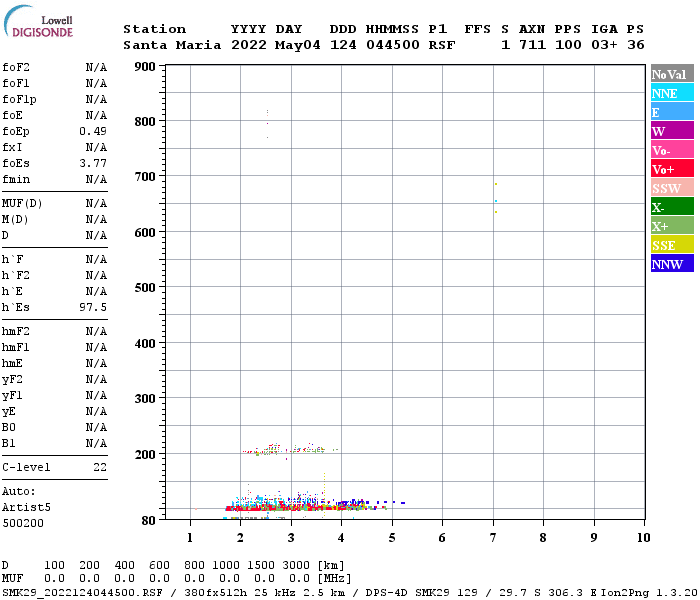This screenshot has width=700, height=600.
Task: Select the NoVal gray legend swatch
Action: tap(672, 74)
